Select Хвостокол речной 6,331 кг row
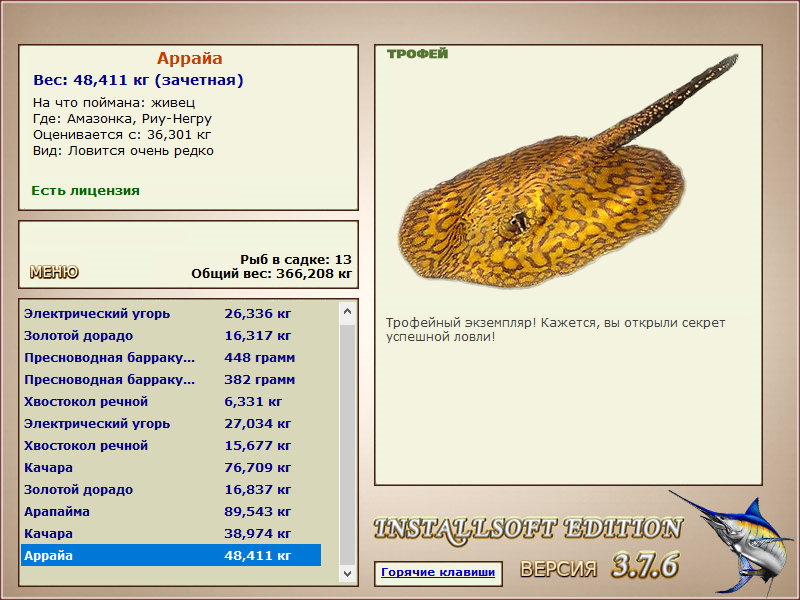 (x=171, y=401)
